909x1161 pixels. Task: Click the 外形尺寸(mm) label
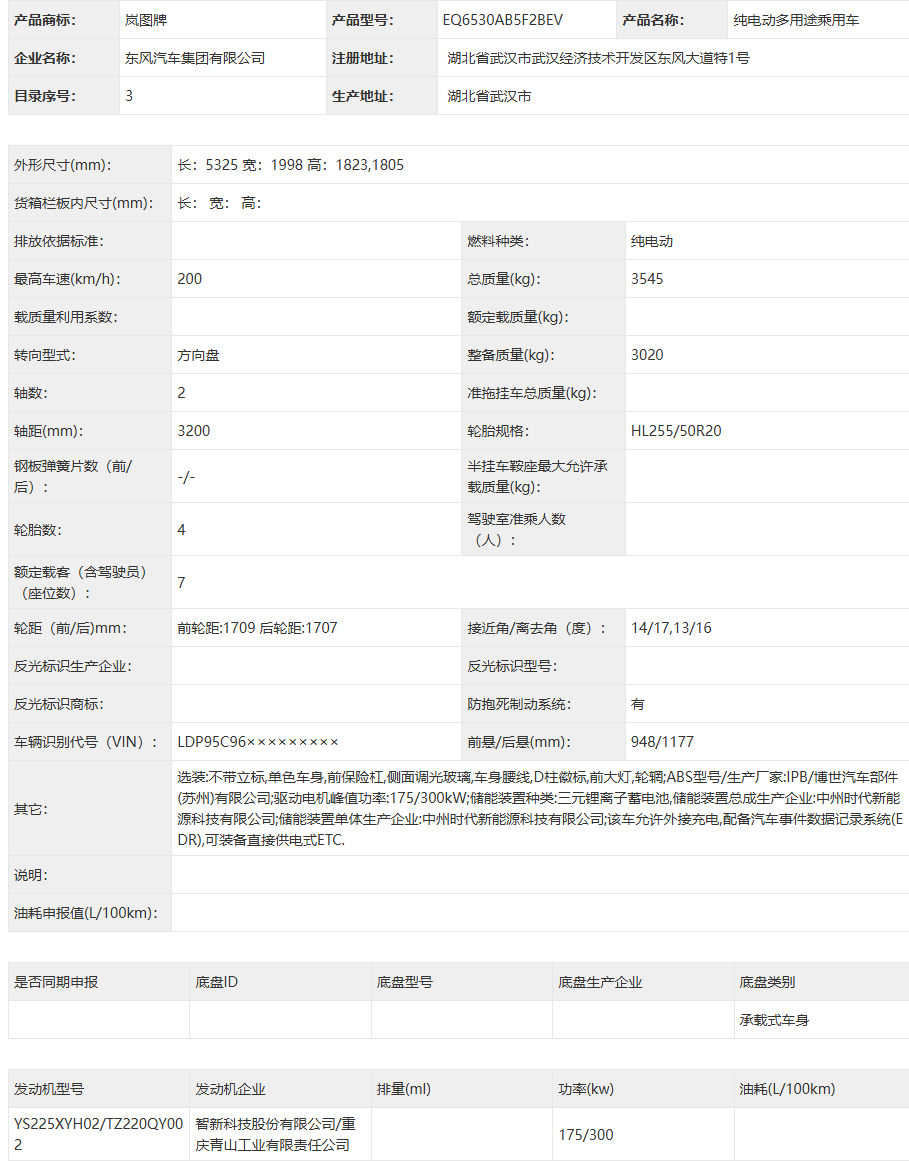point(62,165)
